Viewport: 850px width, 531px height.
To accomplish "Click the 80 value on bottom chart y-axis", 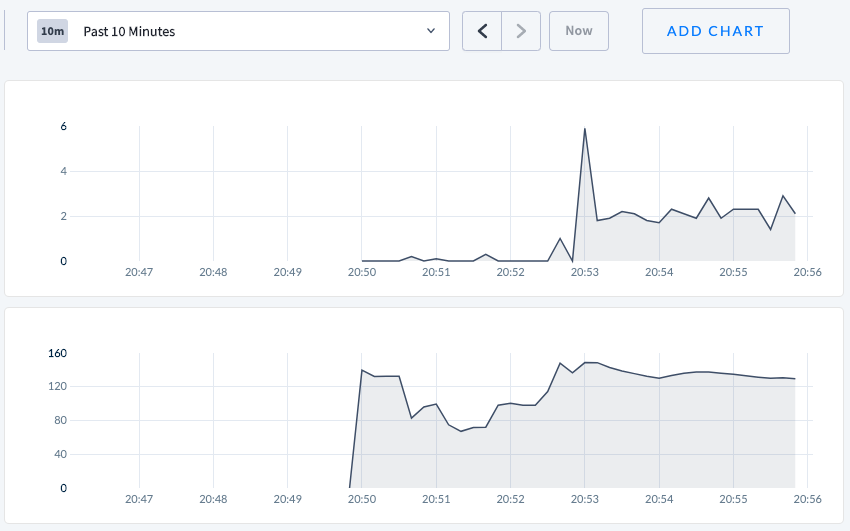I will point(60,420).
